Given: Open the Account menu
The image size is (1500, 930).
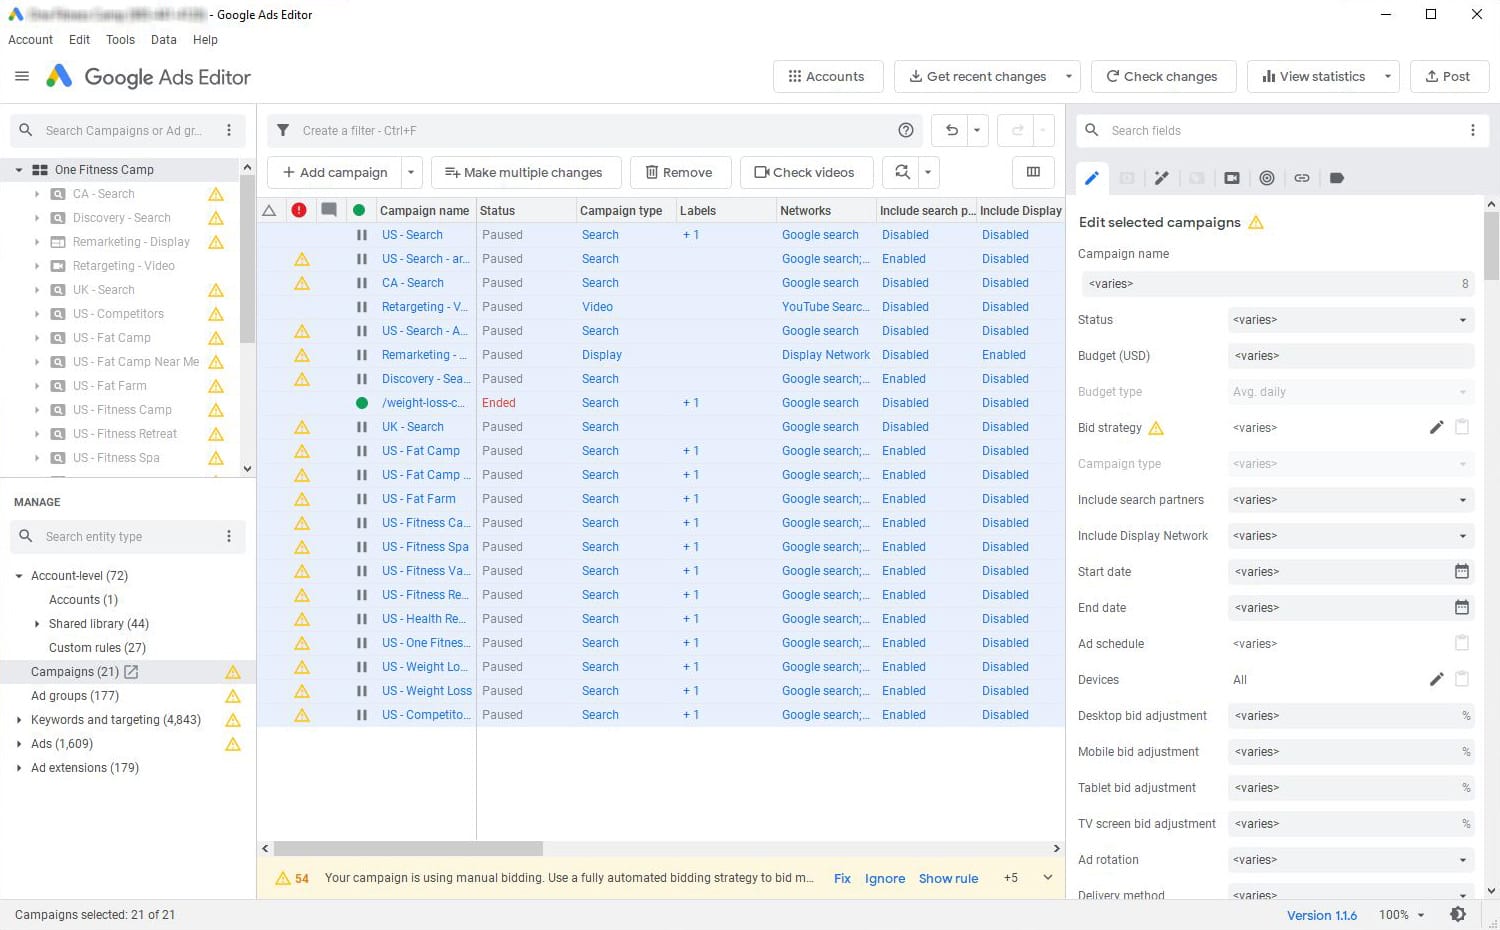Looking at the screenshot, I should click(x=30, y=40).
